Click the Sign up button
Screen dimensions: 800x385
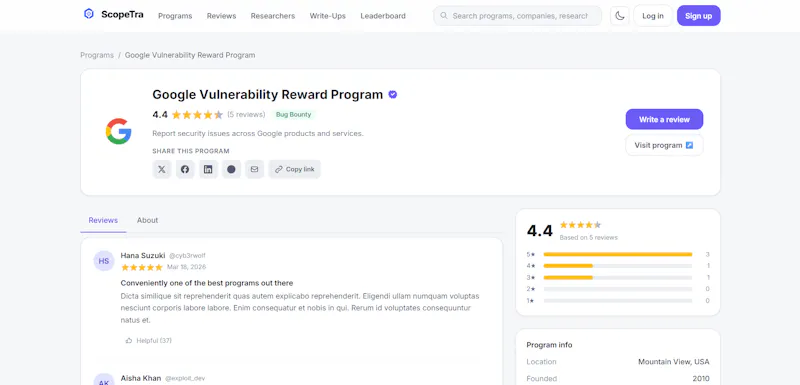tap(698, 16)
